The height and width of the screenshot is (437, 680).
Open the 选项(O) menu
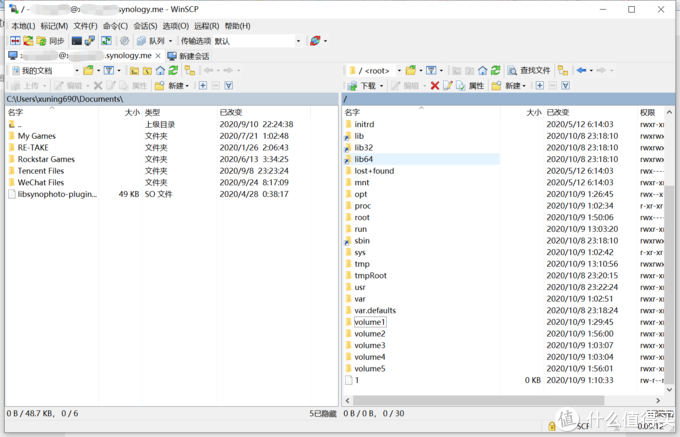point(175,26)
